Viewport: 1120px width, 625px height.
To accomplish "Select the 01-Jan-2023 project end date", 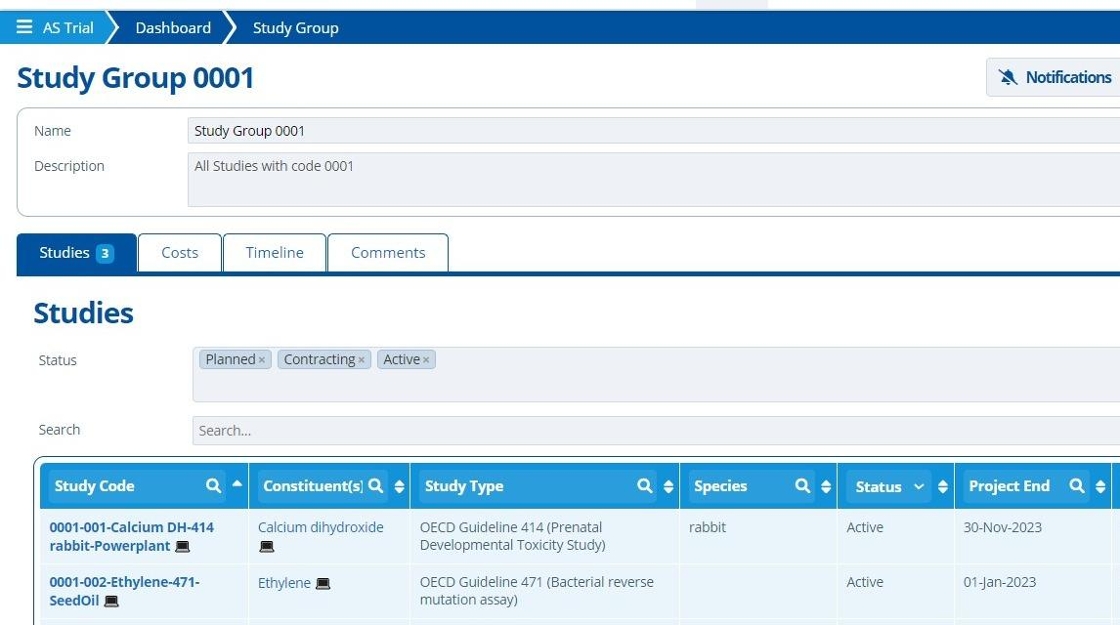I will 999,582.
